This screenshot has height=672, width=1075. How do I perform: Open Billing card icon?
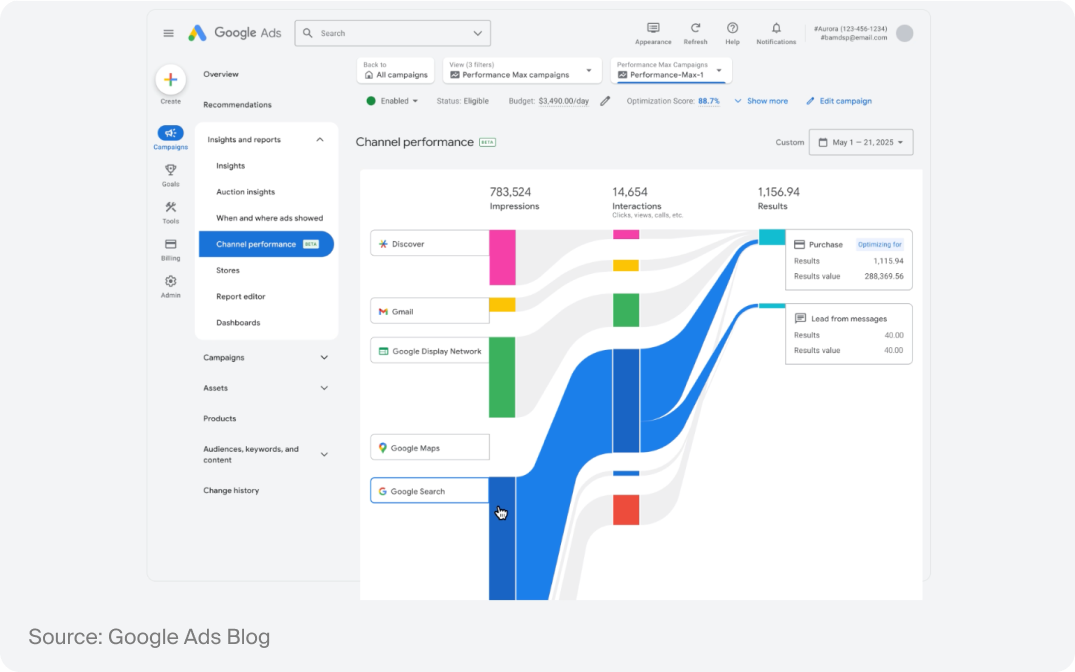pos(171,244)
